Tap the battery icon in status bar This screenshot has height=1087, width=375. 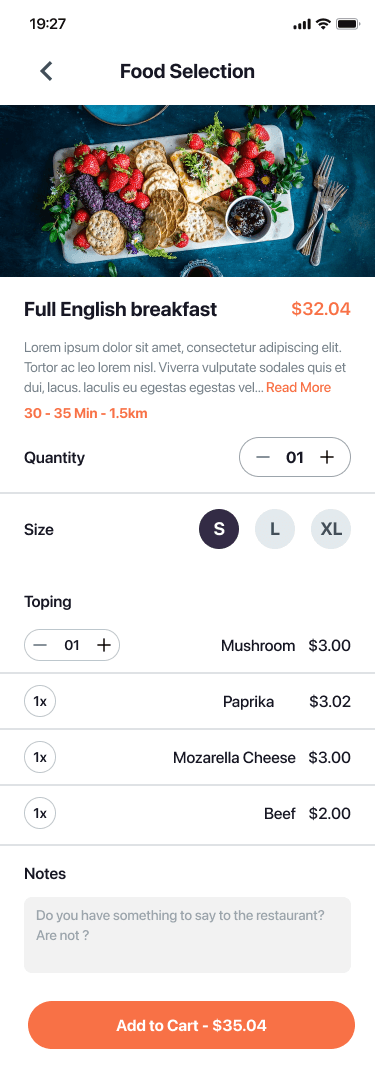pyautogui.click(x=347, y=24)
